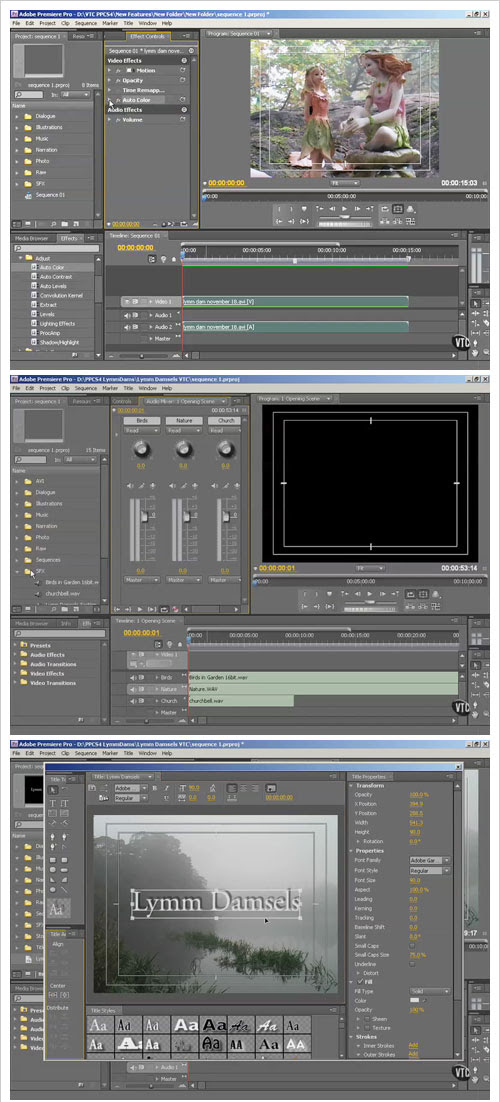Expand Video Transitions in Effects panel
This screenshot has height=1102, width=500.
point(15,682)
